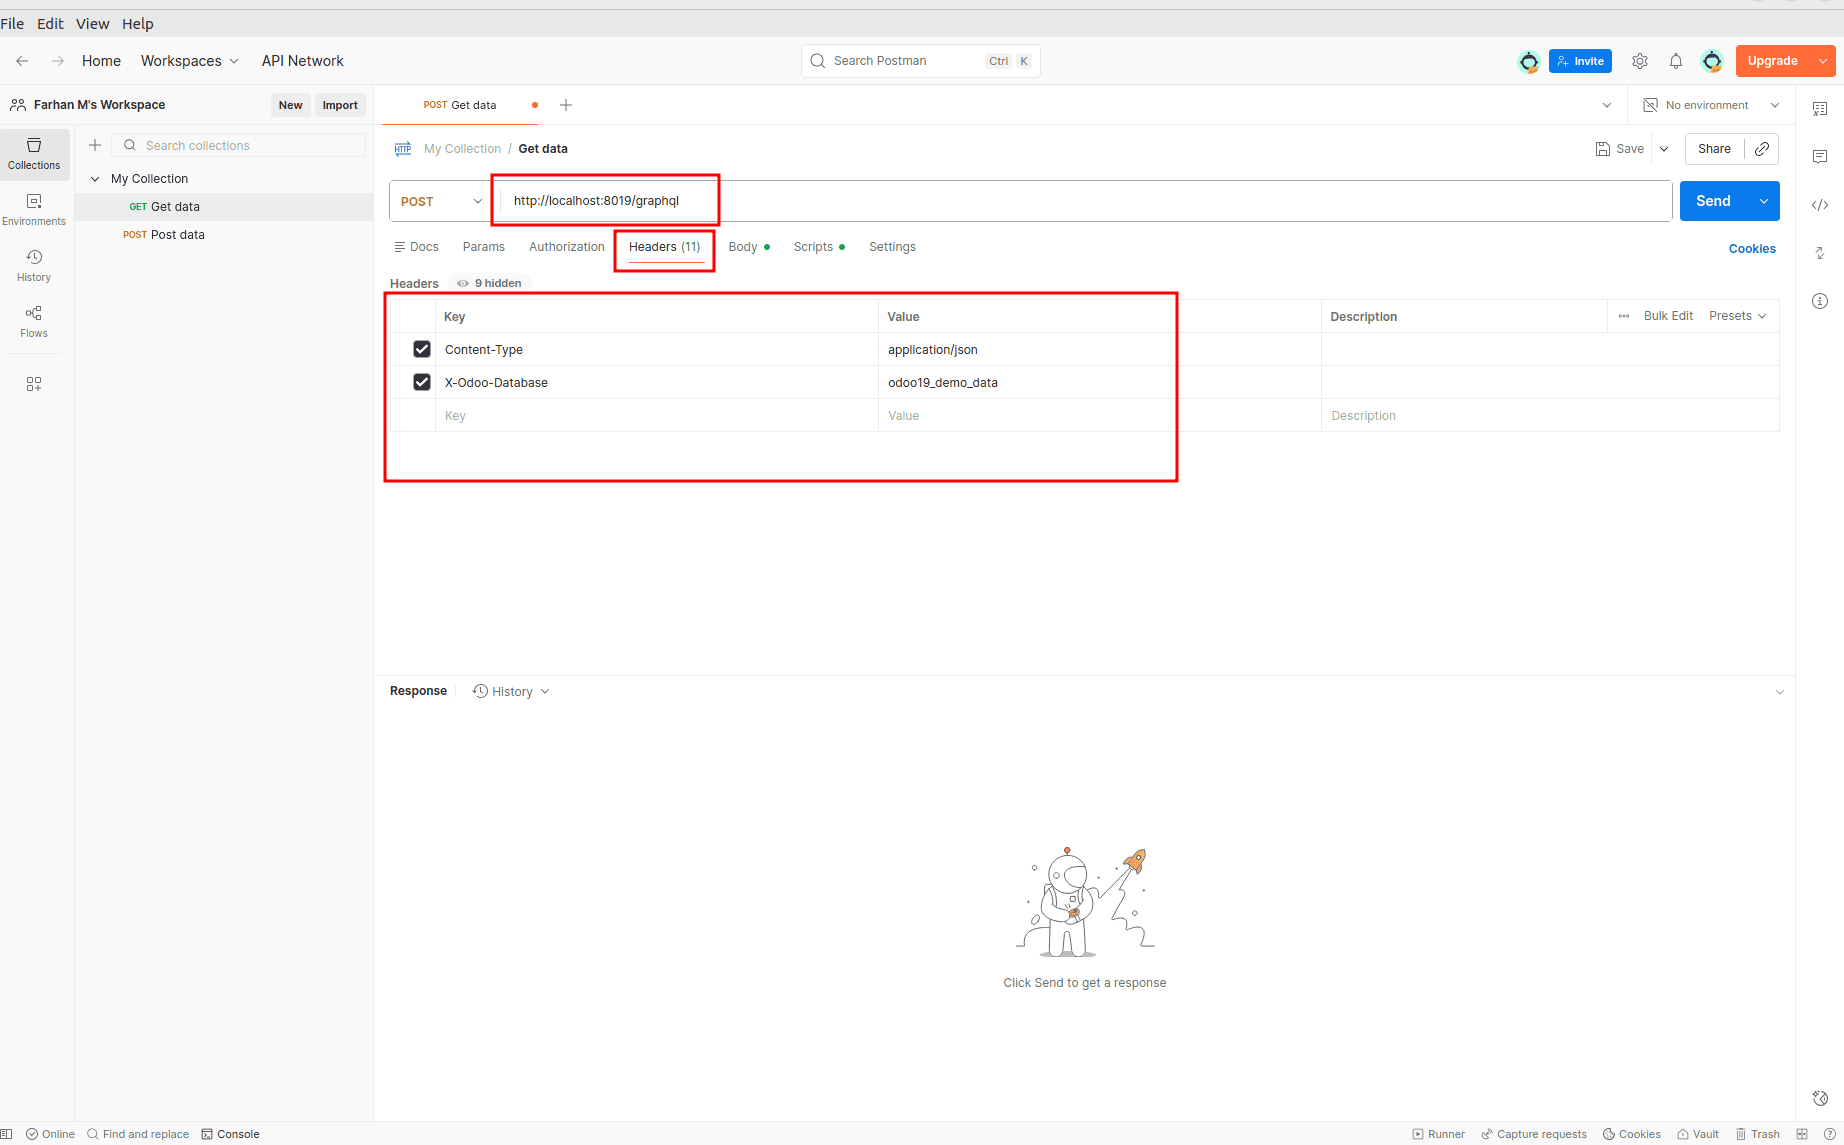Screen dimensions: 1844x1145
Task: Copy the request link icon next to Share
Action: (1762, 149)
